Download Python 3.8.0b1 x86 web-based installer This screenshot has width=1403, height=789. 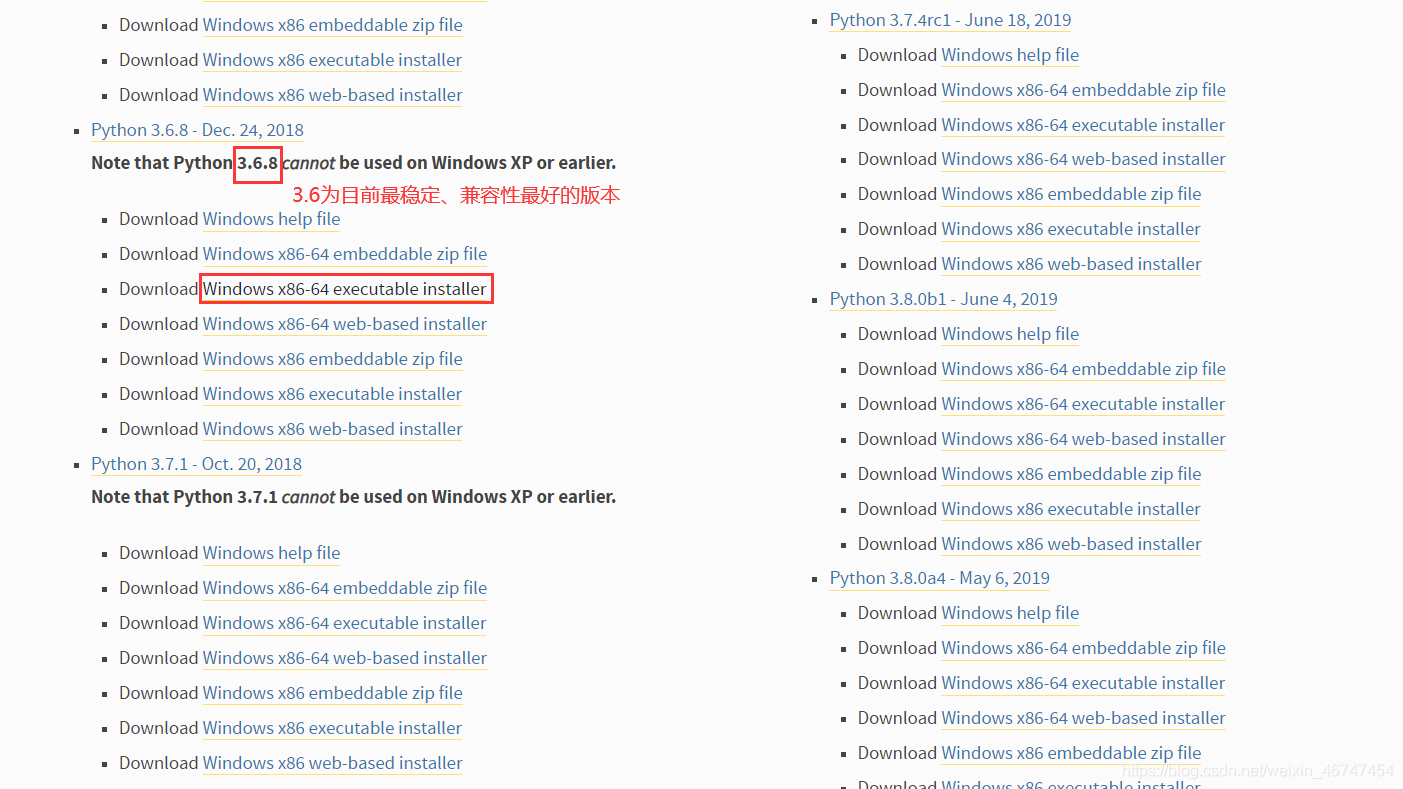1072,544
